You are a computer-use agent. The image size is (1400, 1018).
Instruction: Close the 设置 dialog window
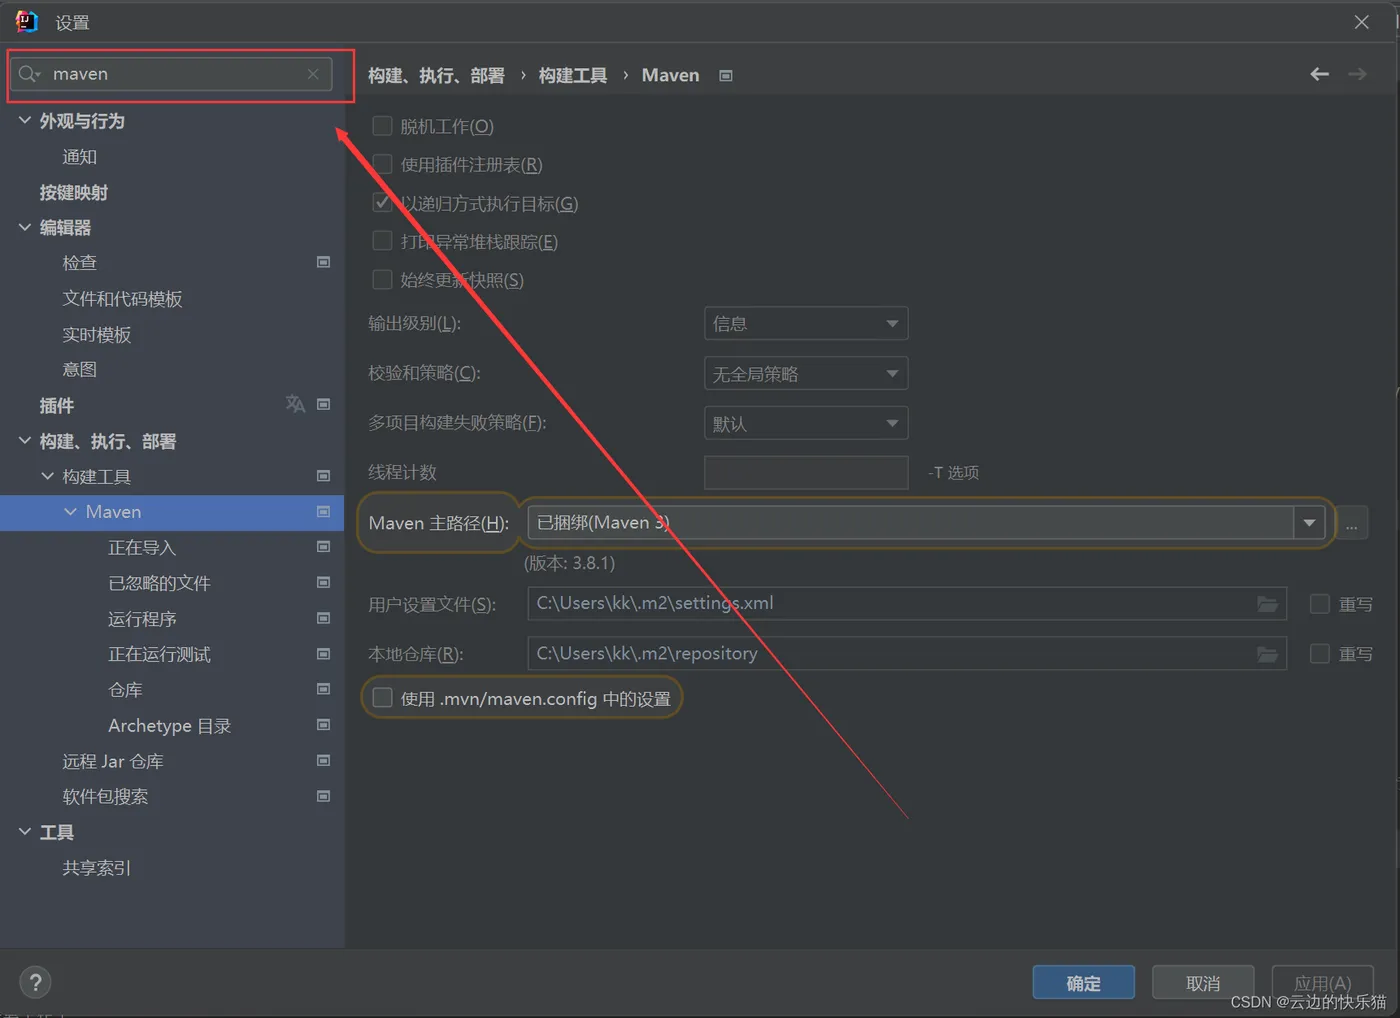coord(1362,22)
